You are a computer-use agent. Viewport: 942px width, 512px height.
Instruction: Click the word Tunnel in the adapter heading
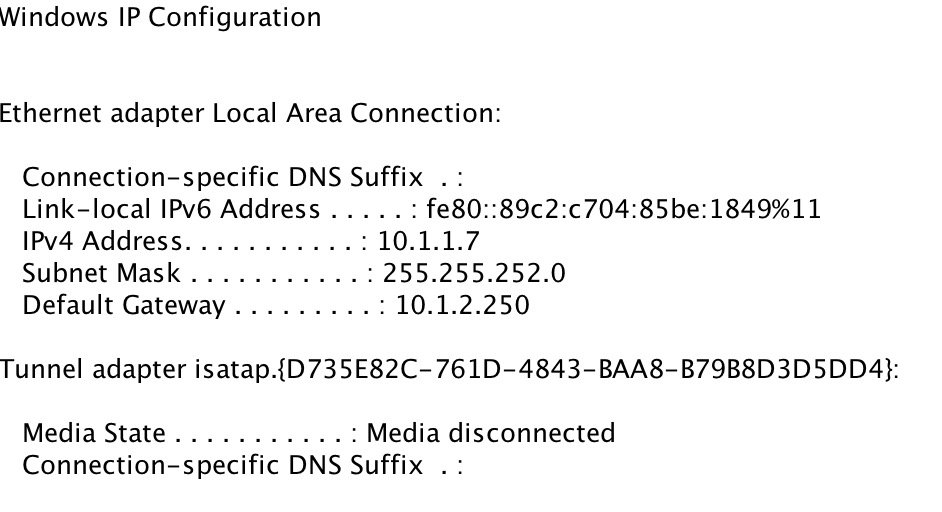click(41, 369)
